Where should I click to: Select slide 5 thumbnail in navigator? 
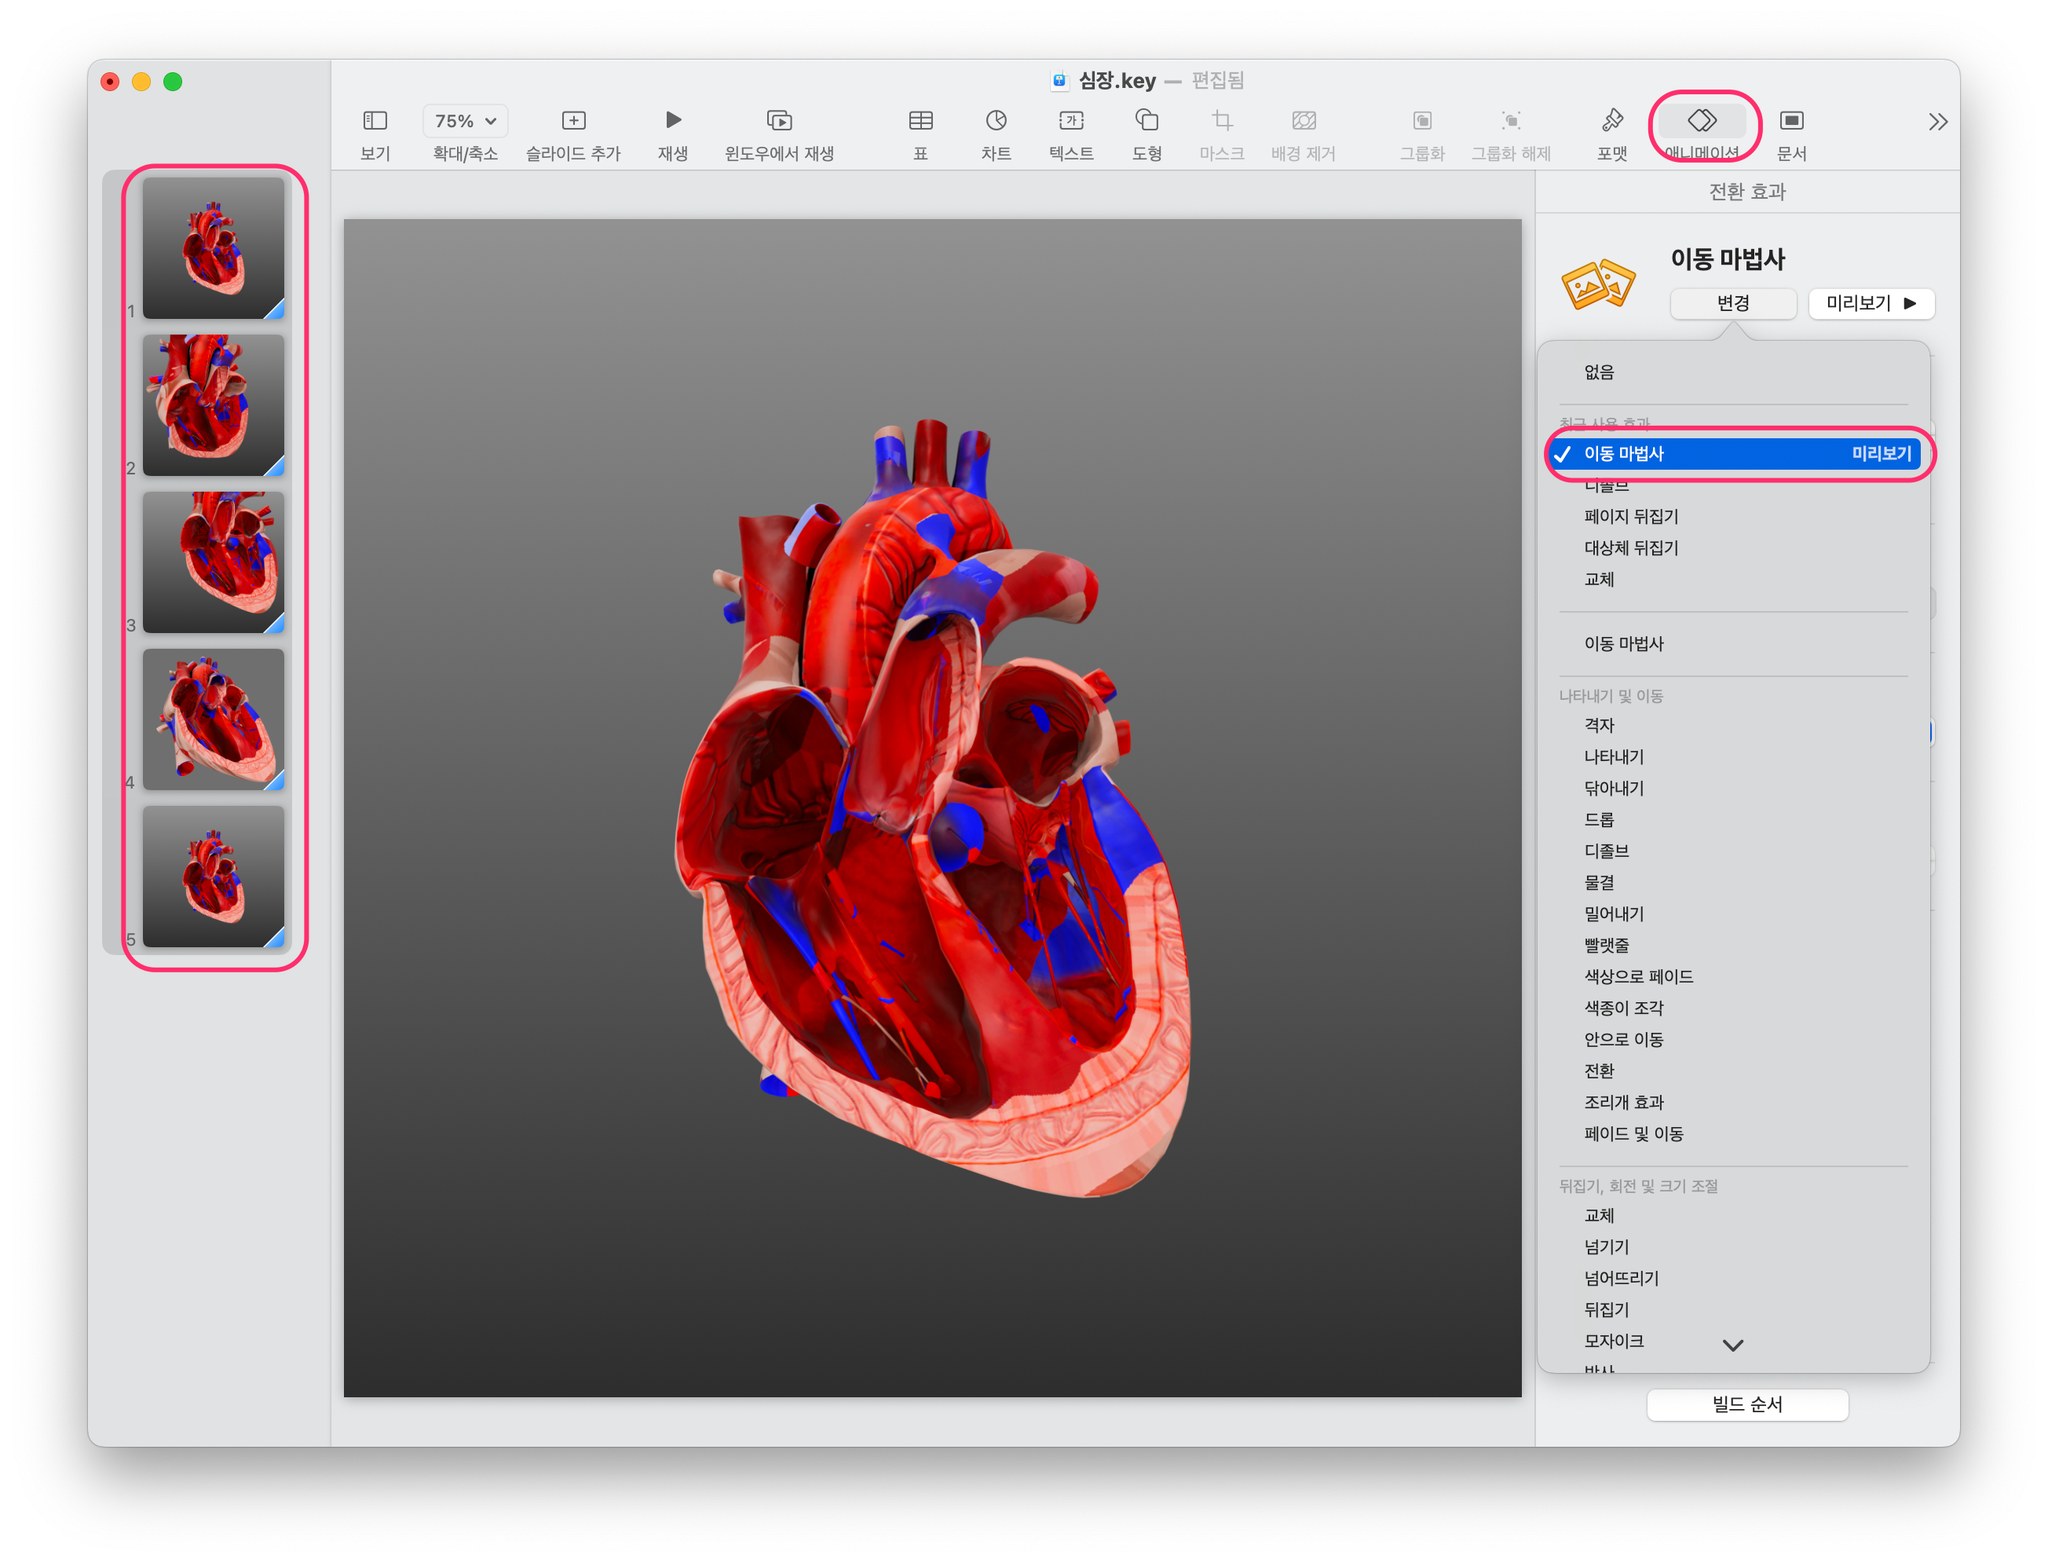click(214, 876)
